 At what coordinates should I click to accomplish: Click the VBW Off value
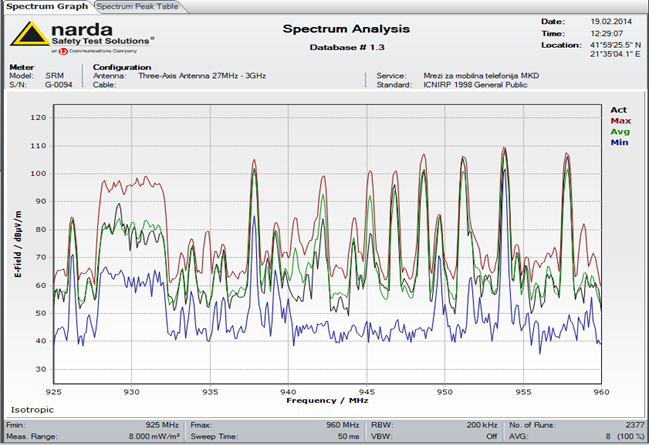pos(491,437)
